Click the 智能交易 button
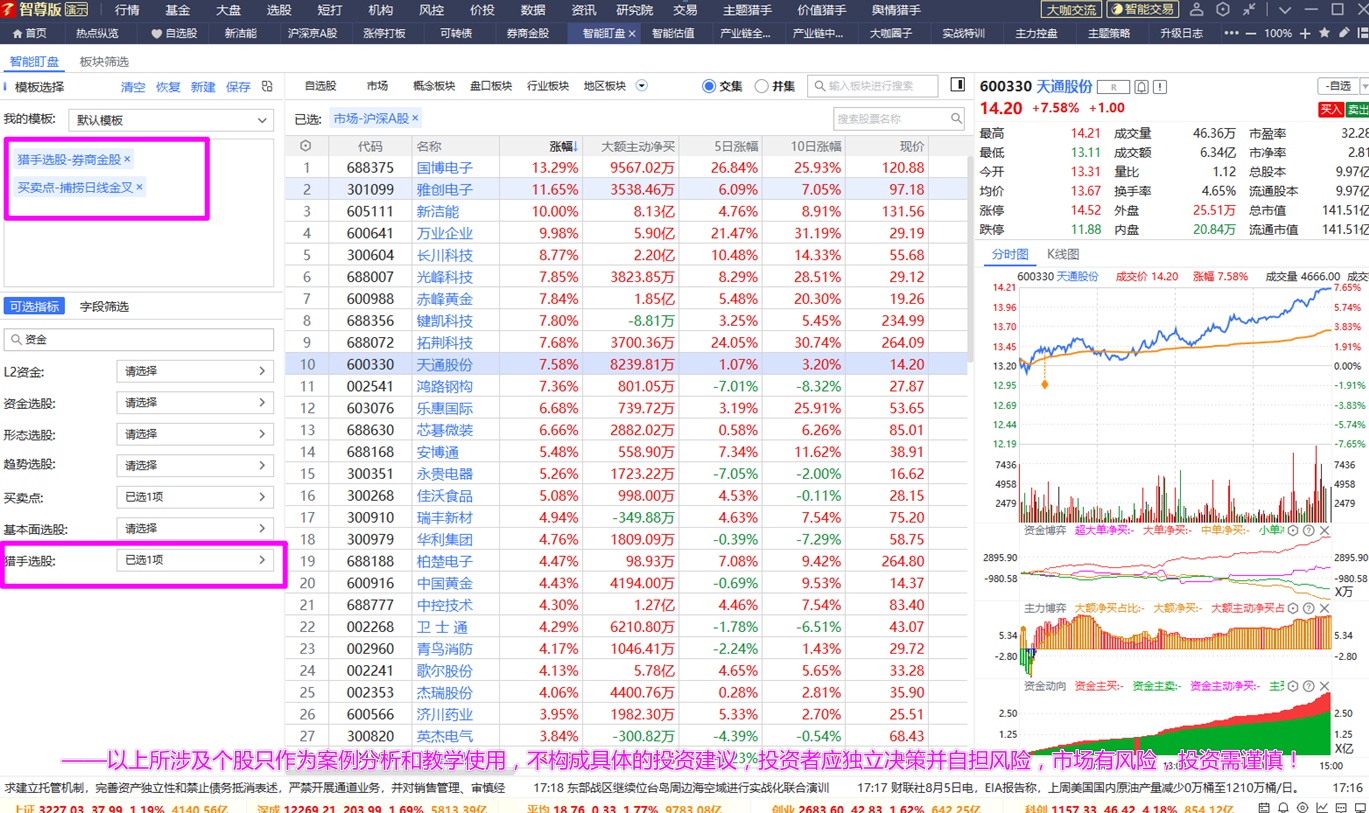 click(1143, 10)
